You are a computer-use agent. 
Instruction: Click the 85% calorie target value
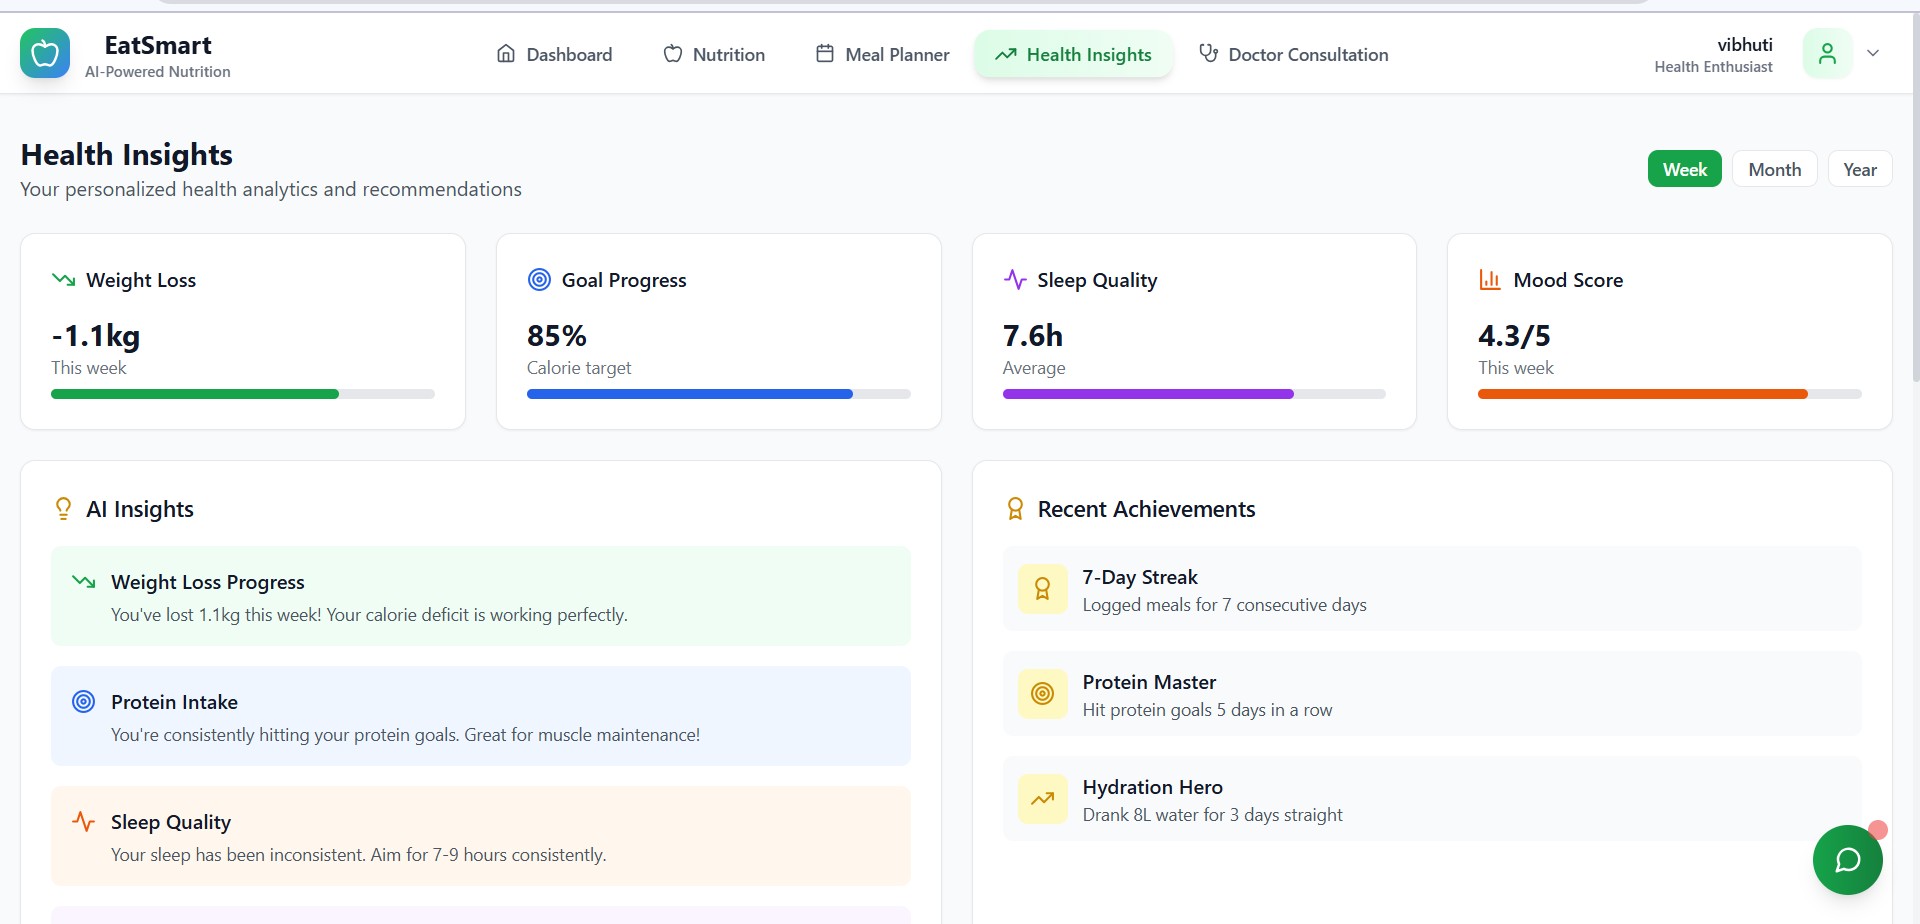coord(557,336)
